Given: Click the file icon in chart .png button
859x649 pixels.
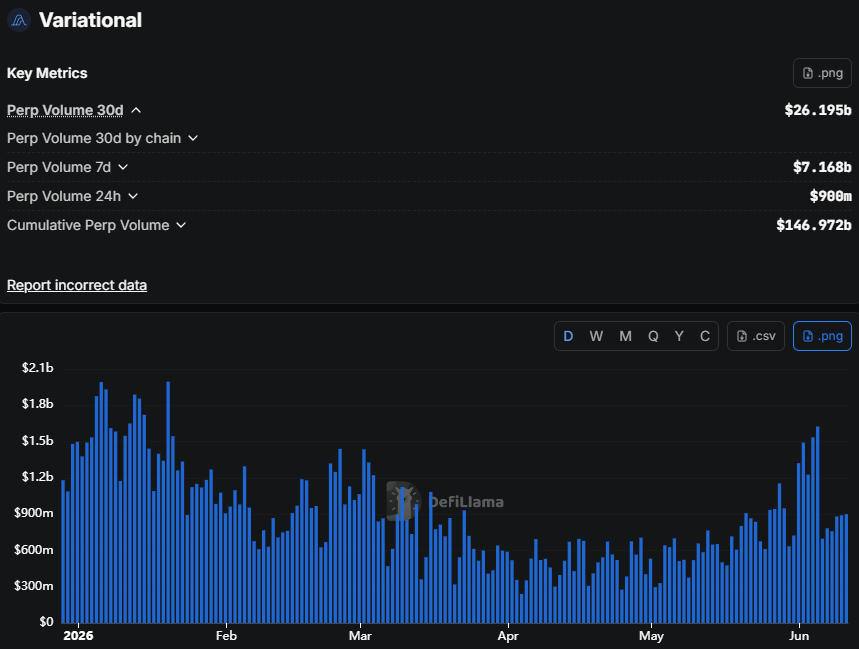Looking at the screenshot, I should [808, 336].
